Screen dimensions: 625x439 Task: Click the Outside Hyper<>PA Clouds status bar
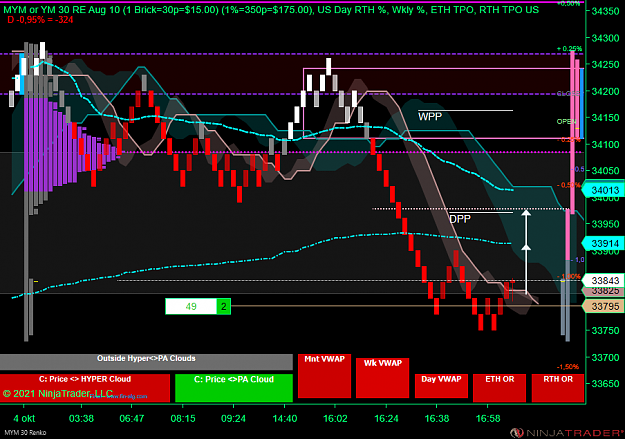[x=146, y=362]
